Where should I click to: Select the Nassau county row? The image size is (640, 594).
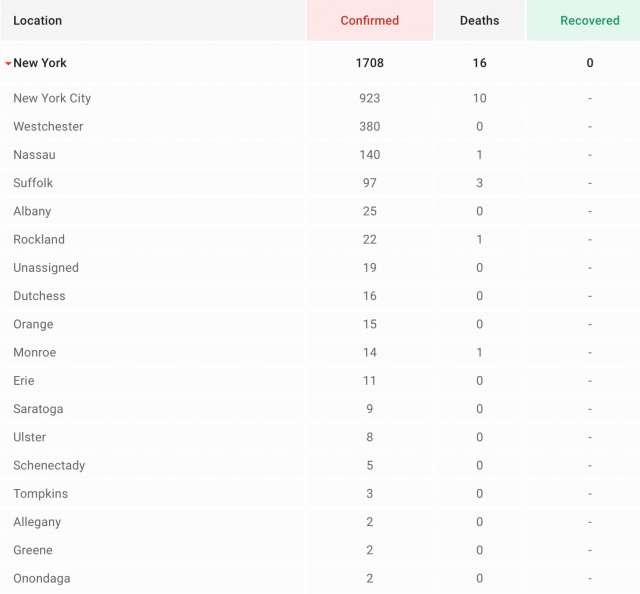[34, 155]
